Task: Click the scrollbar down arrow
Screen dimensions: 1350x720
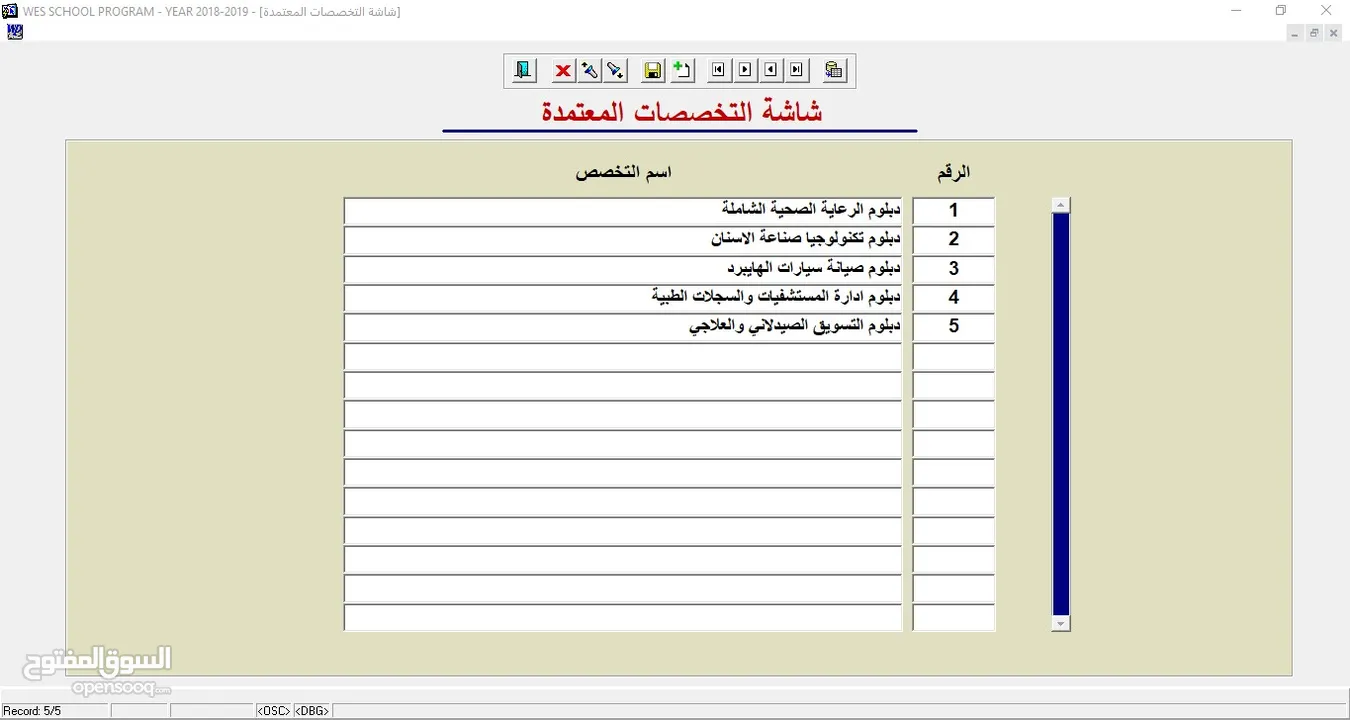Action: pyautogui.click(x=1061, y=624)
